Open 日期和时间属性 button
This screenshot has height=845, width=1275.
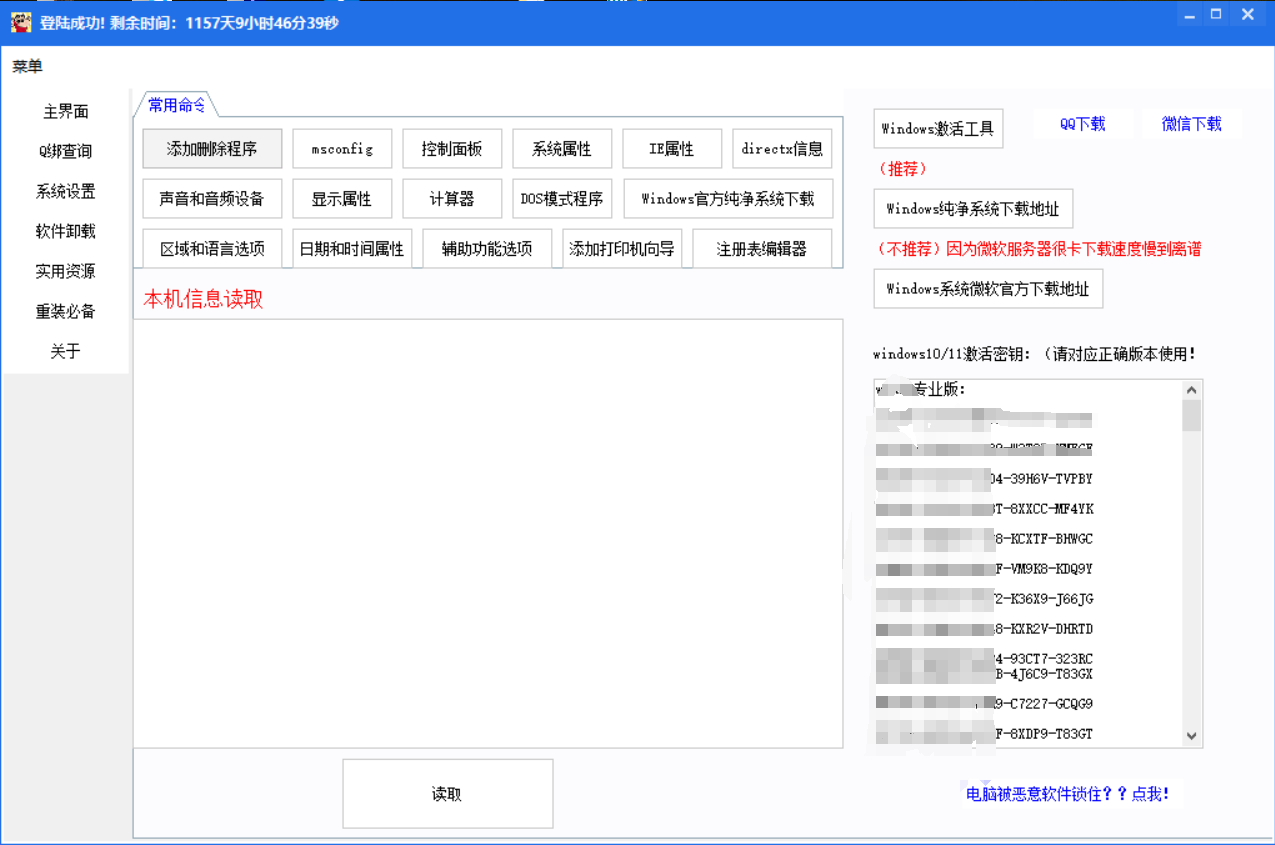coord(352,249)
